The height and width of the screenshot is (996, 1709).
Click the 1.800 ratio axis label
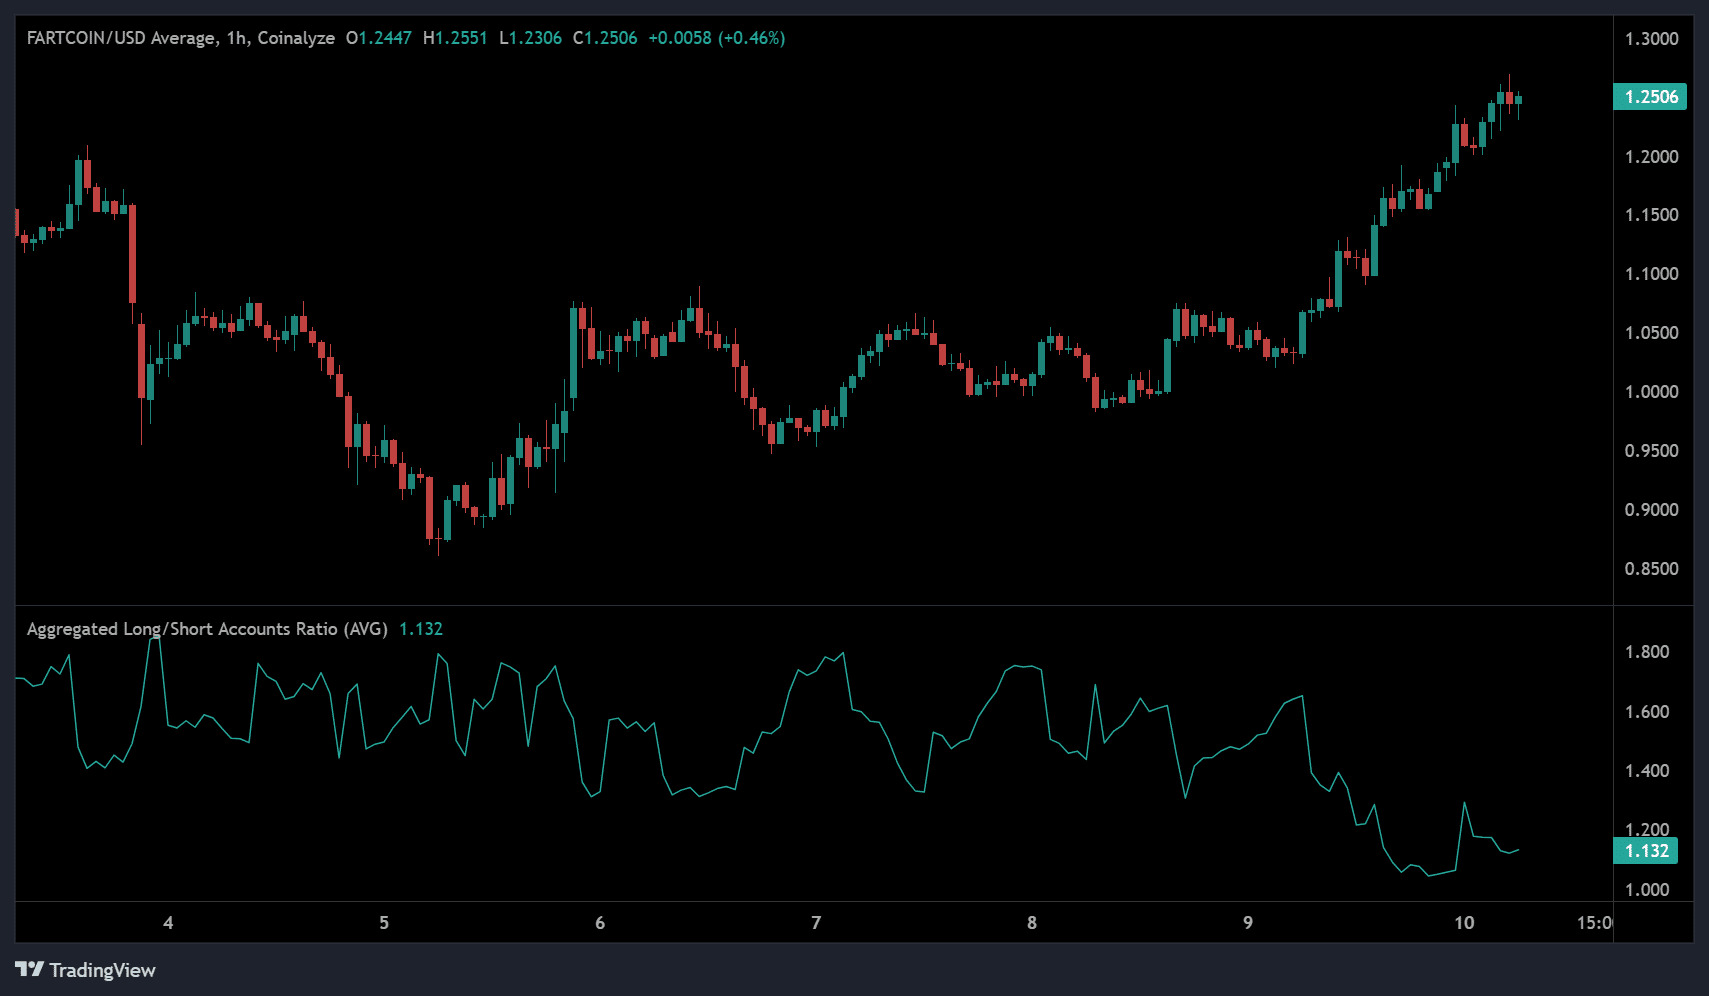pos(1647,652)
